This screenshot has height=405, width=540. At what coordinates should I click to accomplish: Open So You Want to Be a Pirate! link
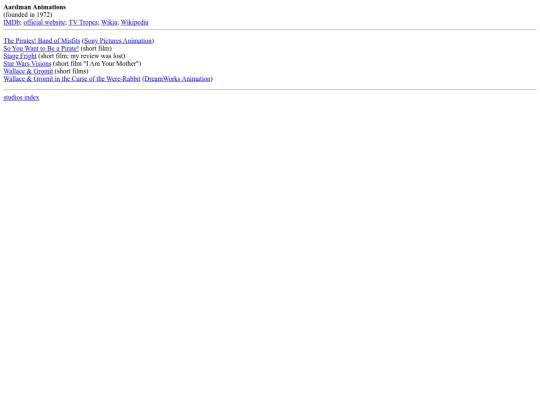point(41,48)
